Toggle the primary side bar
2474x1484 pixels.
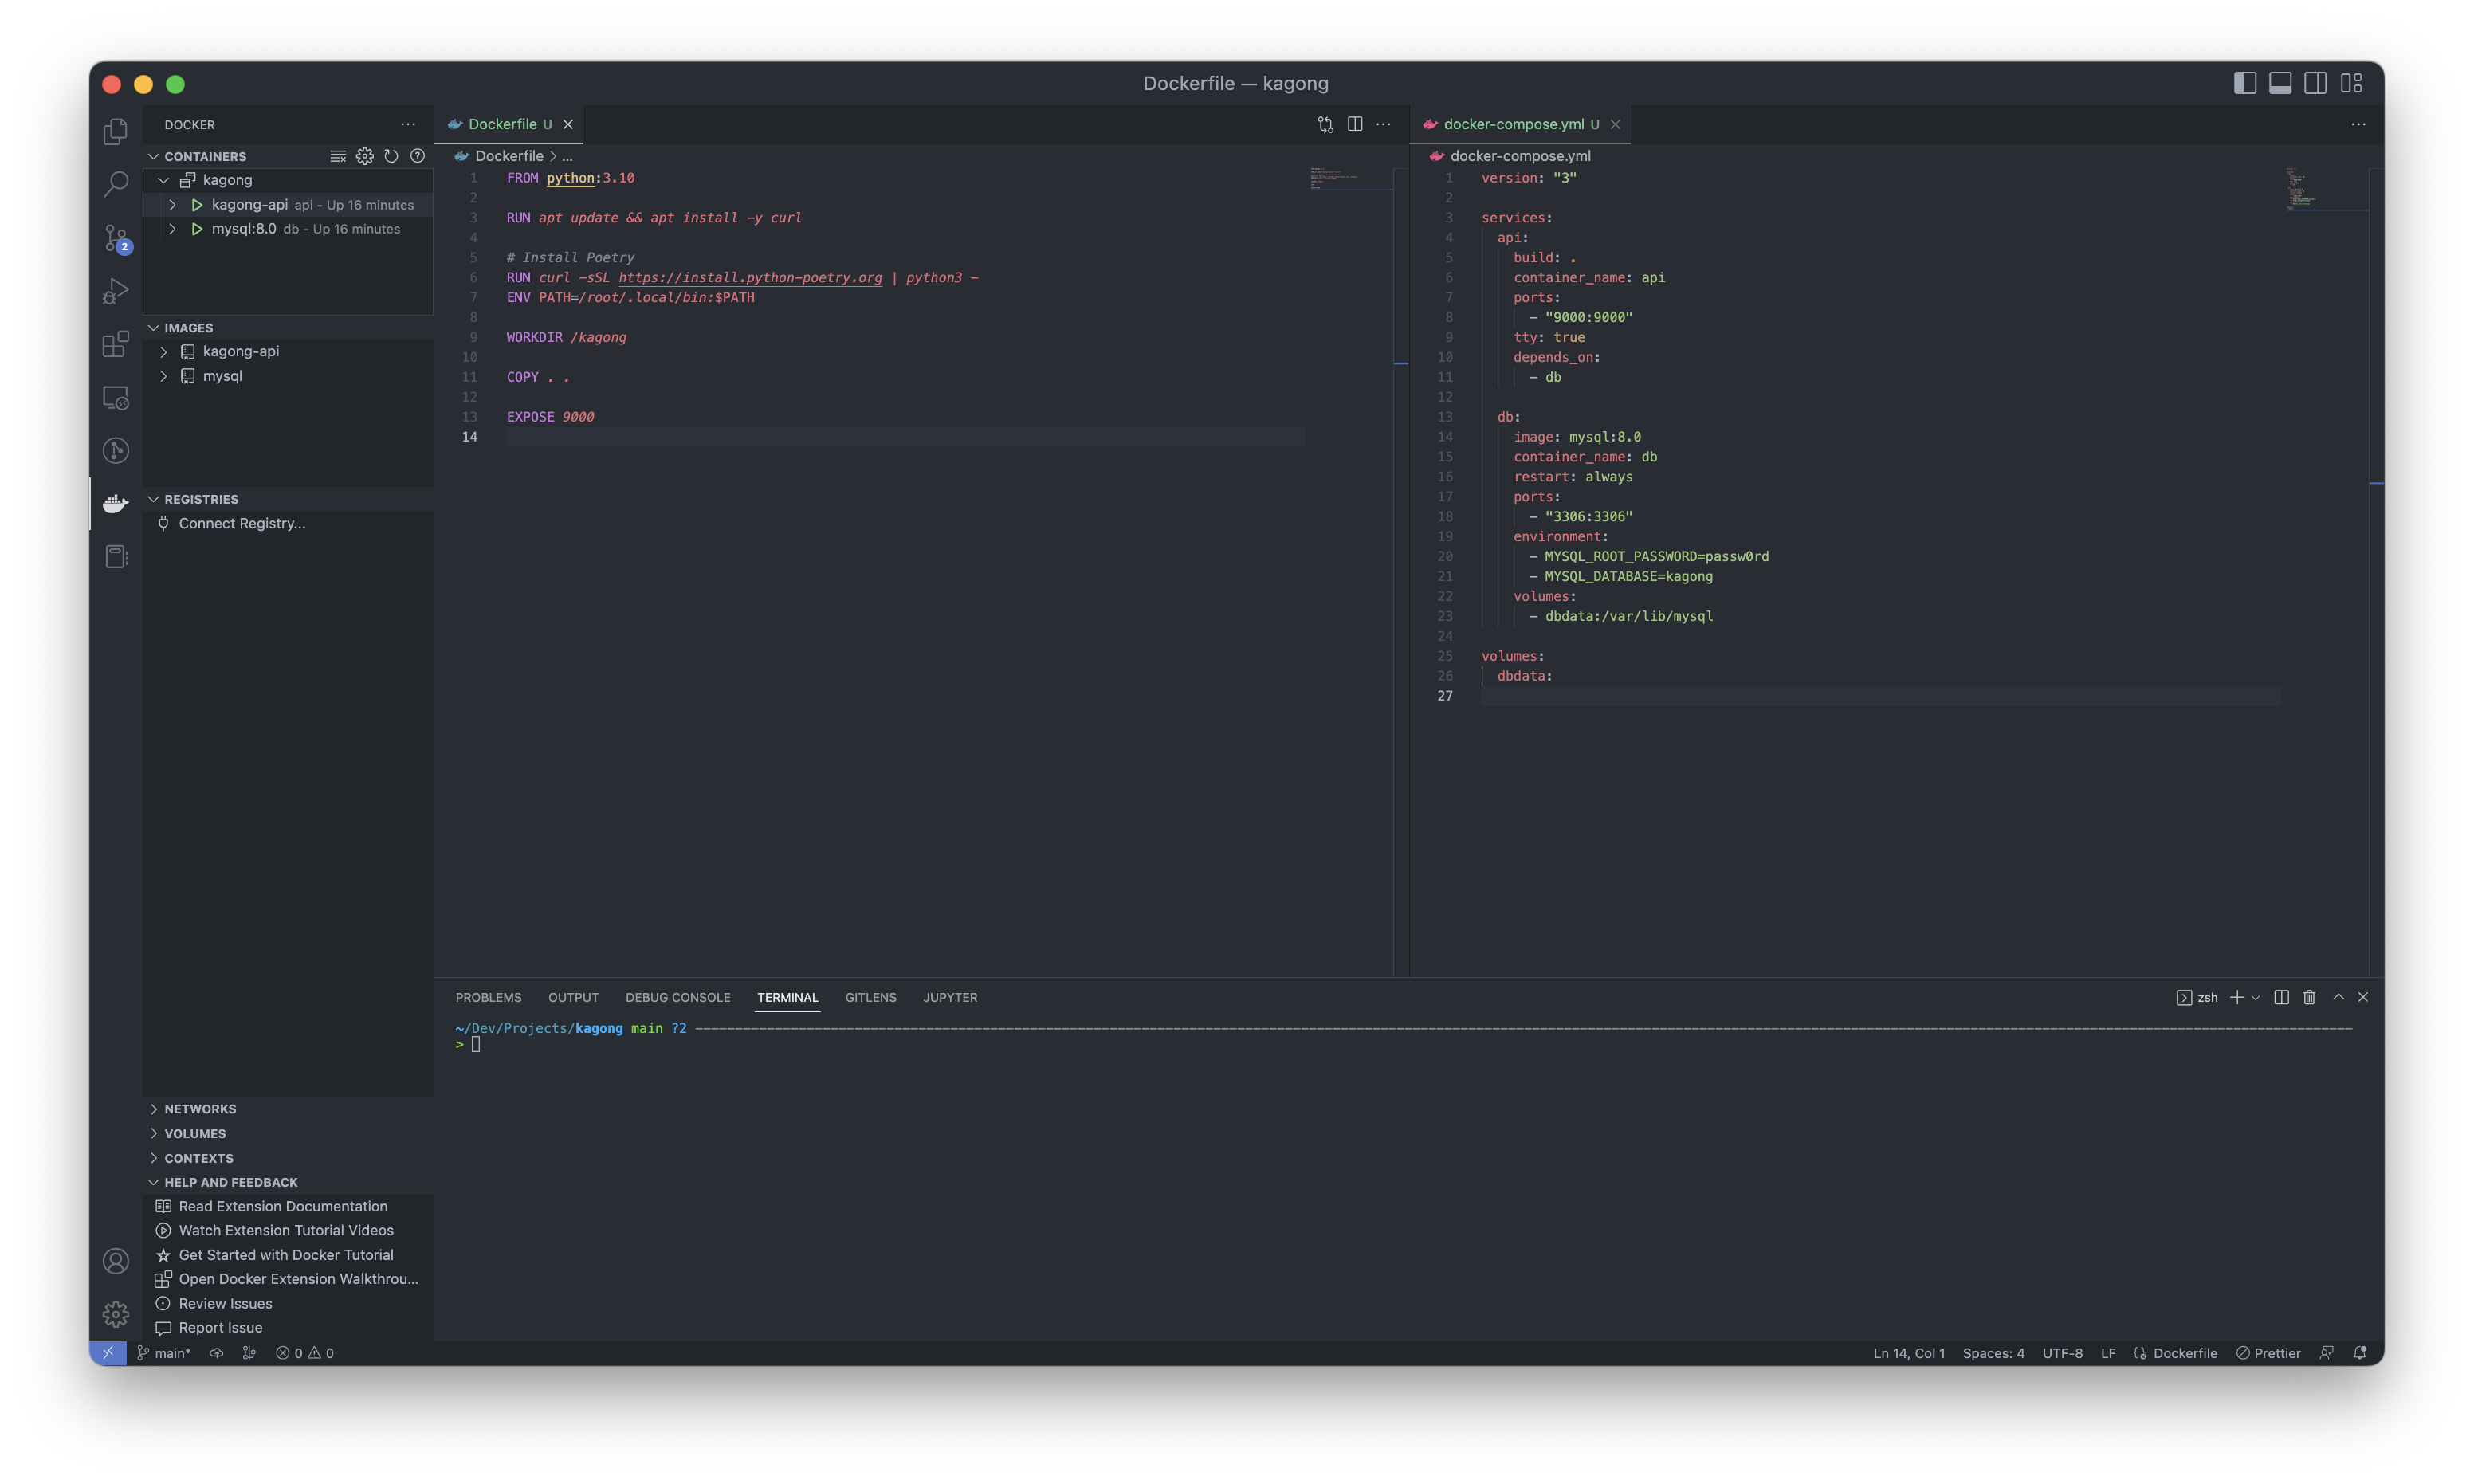(x=2245, y=83)
